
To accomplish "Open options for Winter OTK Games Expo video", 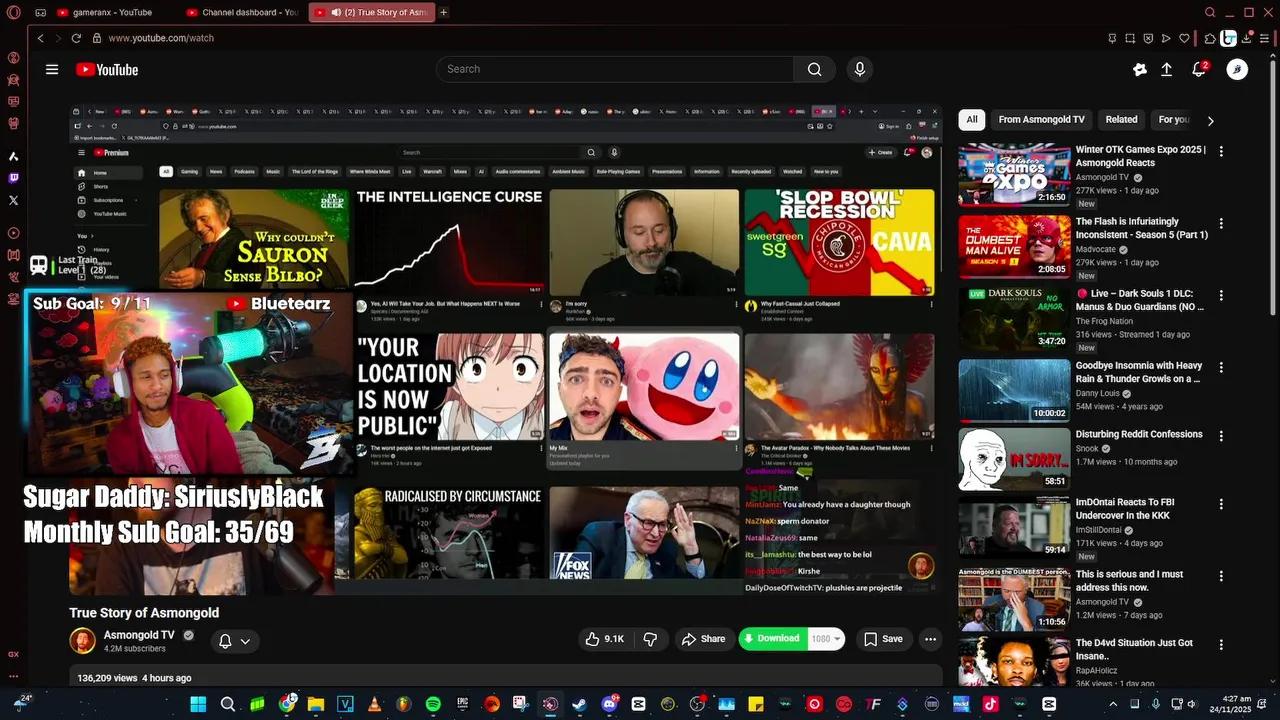I will pyautogui.click(x=1221, y=151).
